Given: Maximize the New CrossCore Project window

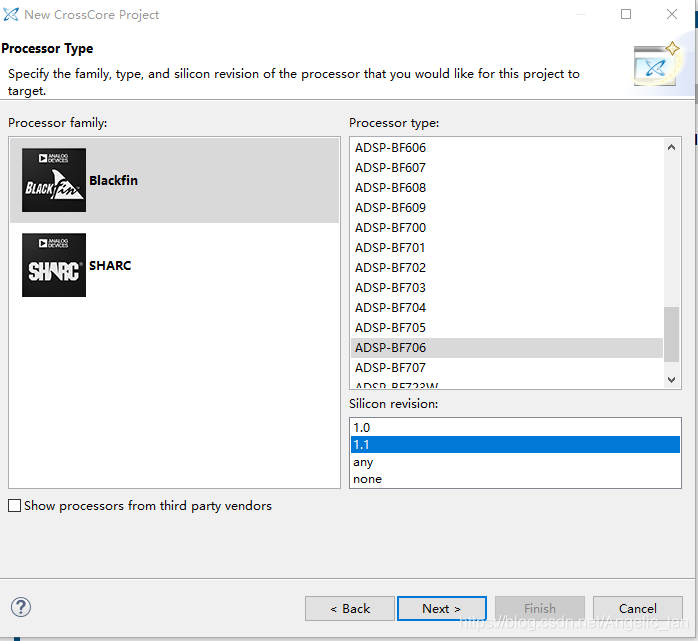Looking at the screenshot, I should coord(626,14).
